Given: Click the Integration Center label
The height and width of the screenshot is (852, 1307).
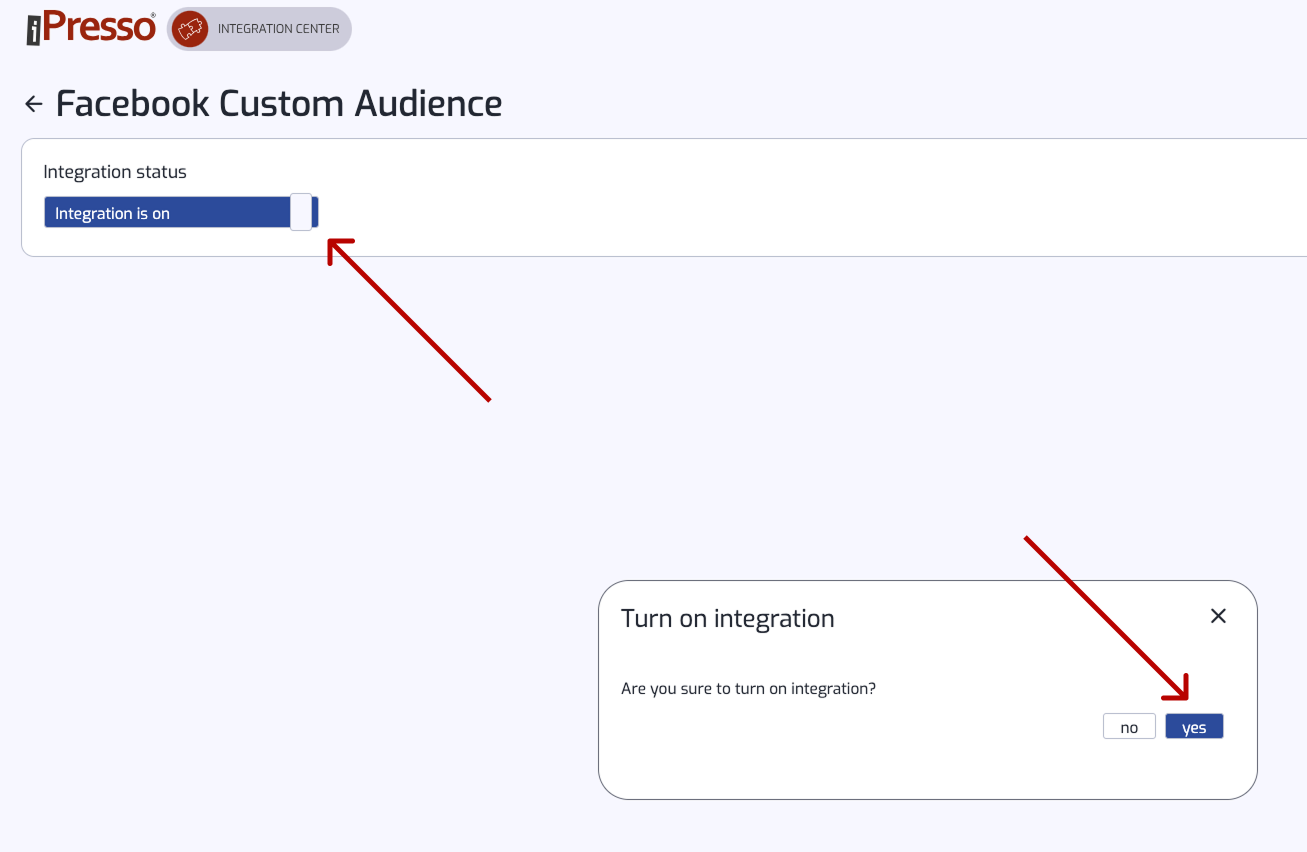Looking at the screenshot, I should pos(278,29).
